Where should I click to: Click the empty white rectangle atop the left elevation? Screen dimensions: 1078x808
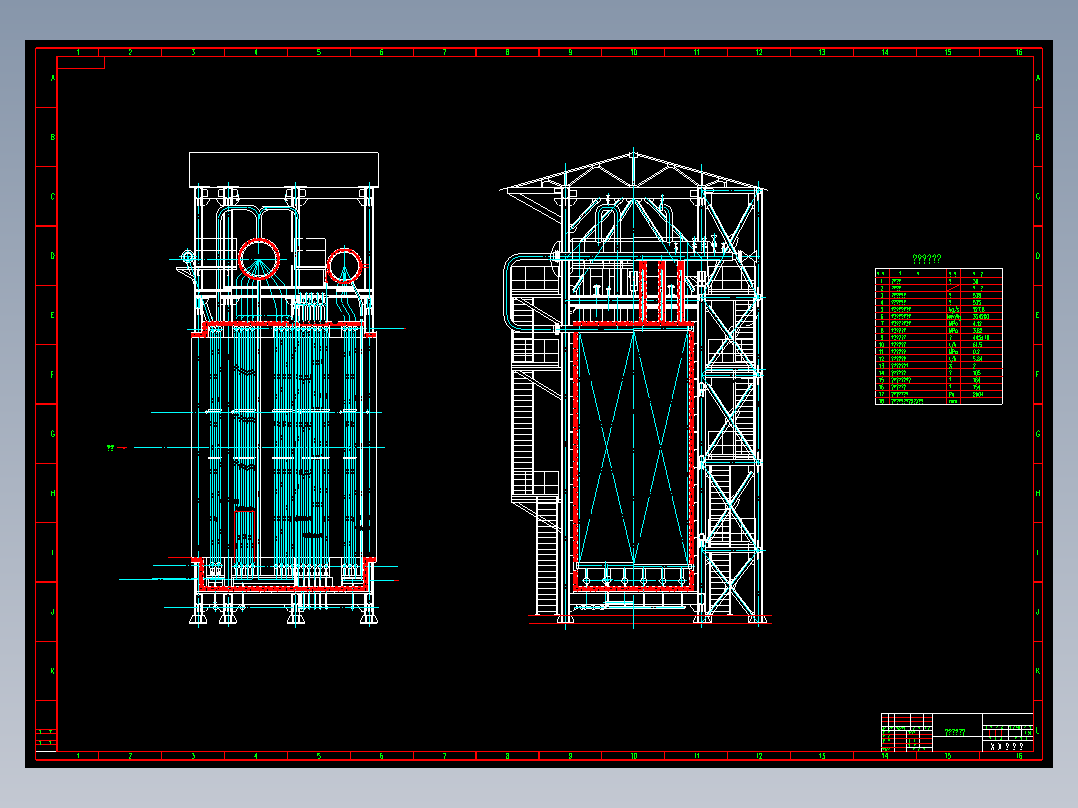coord(284,169)
